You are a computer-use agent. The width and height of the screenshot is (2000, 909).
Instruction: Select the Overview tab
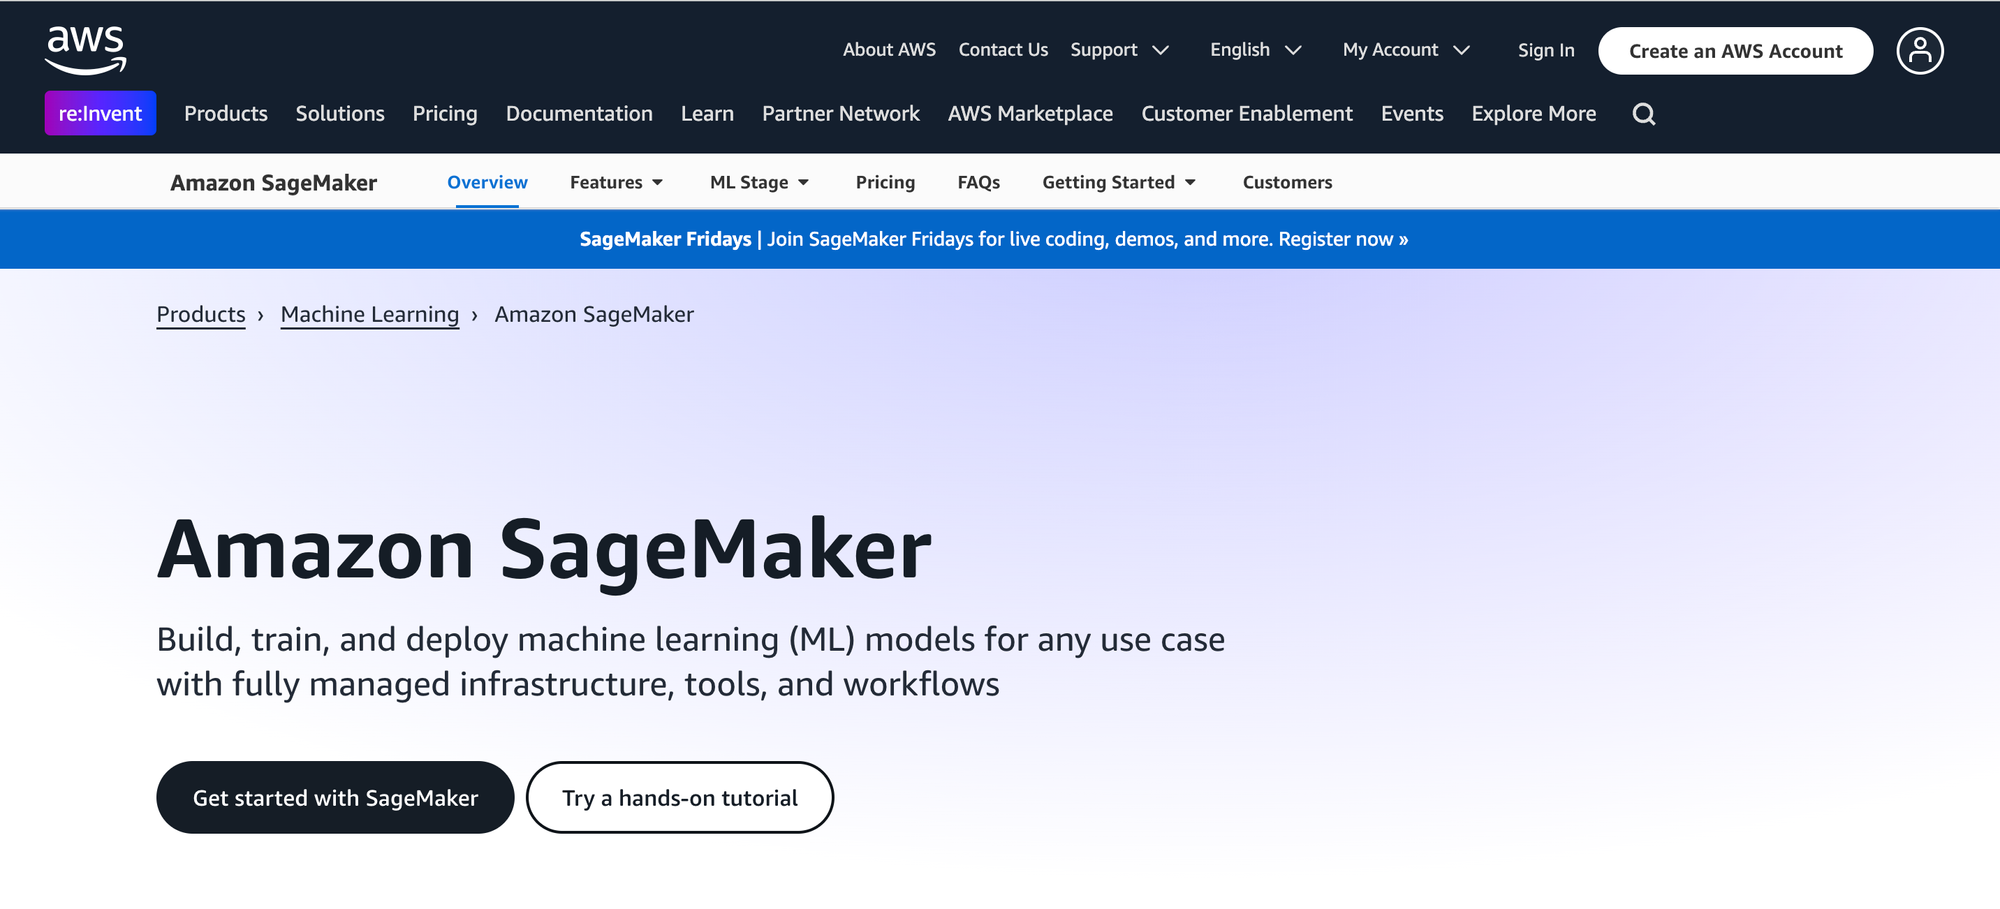coord(487,182)
